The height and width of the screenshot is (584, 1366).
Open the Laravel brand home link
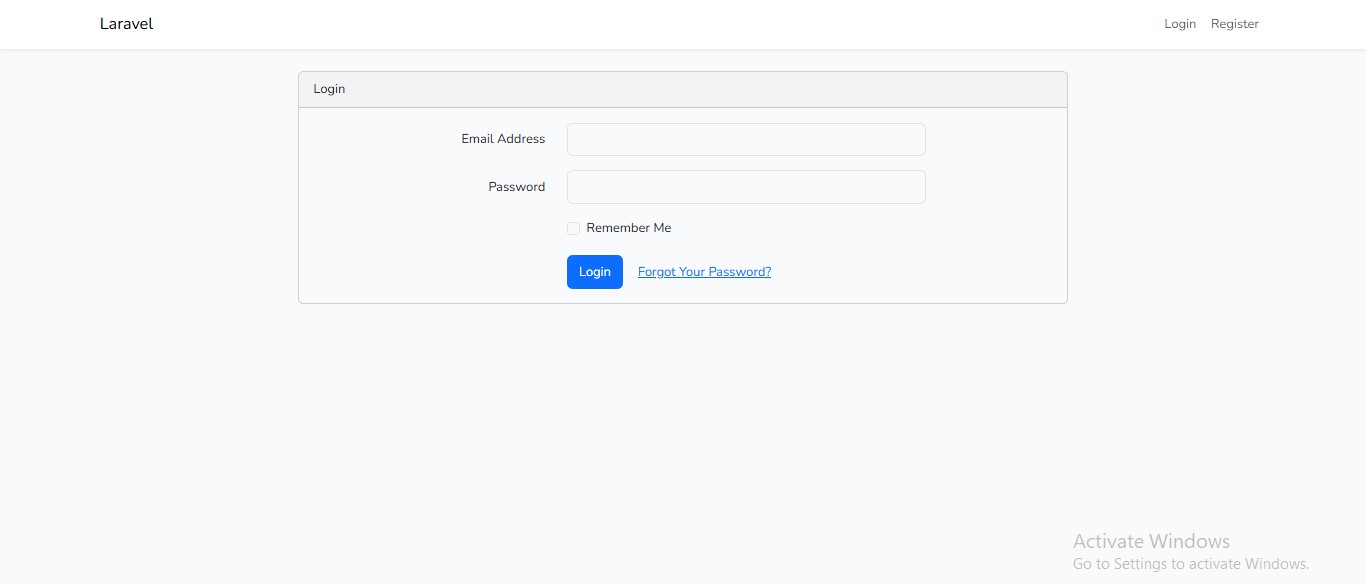[126, 24]
